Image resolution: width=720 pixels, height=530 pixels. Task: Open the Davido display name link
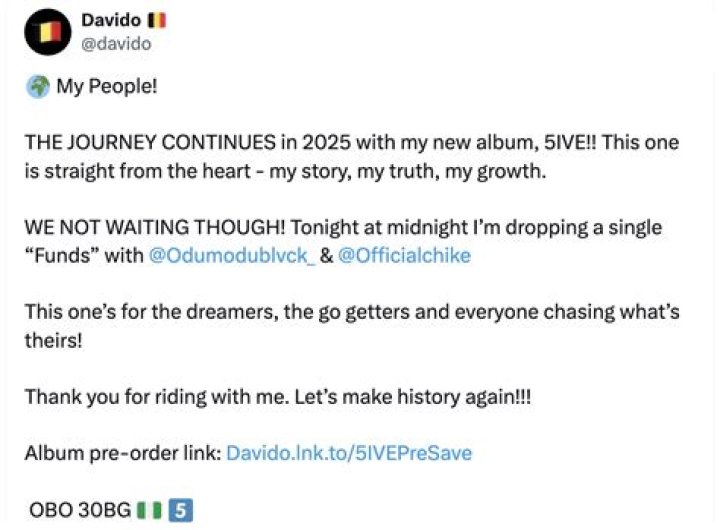(x=111, y=20)
